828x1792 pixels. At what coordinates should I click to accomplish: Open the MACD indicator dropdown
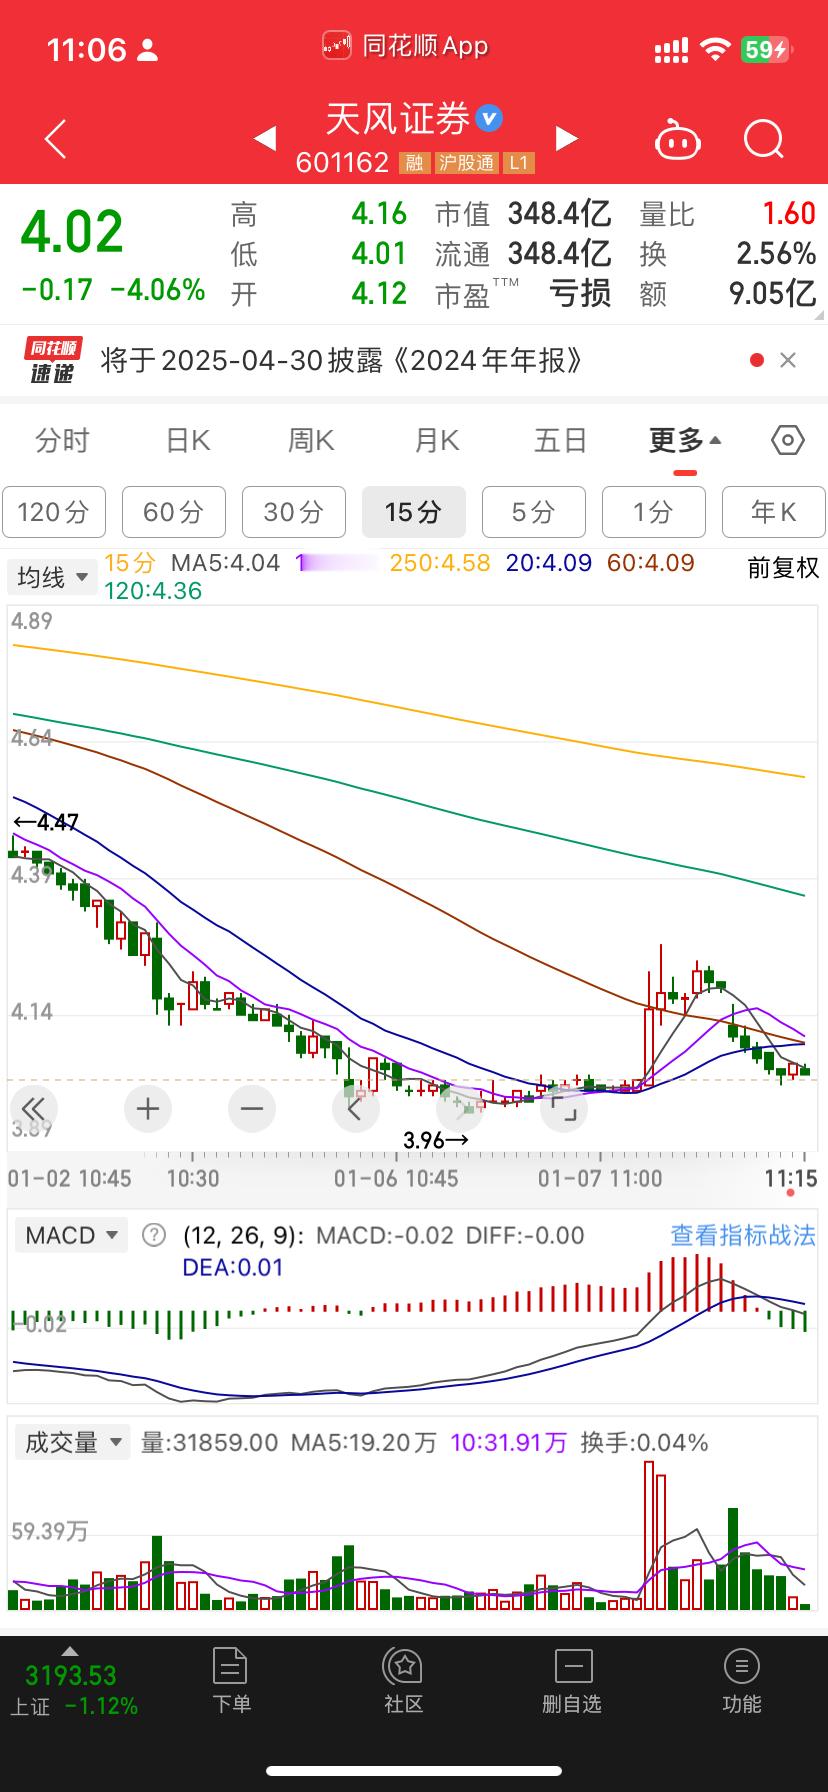click(70, 1235)
